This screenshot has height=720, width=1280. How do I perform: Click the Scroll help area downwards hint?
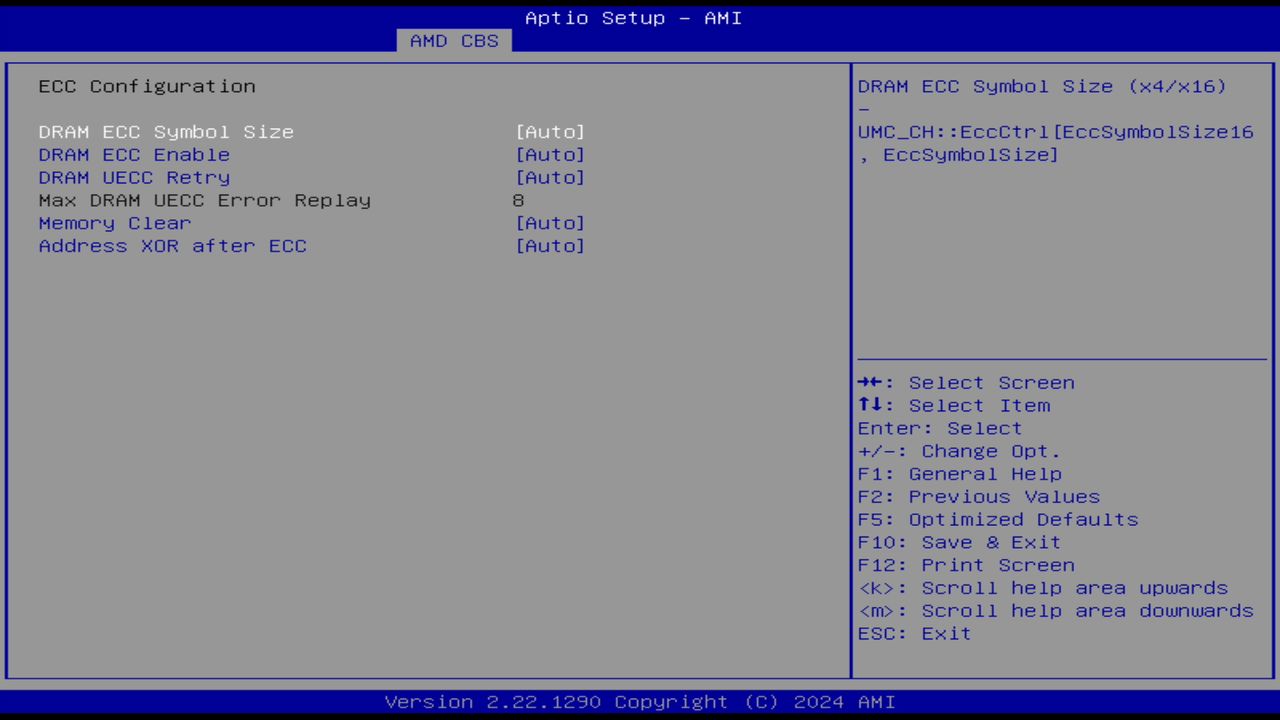[x=1056, y=611]
